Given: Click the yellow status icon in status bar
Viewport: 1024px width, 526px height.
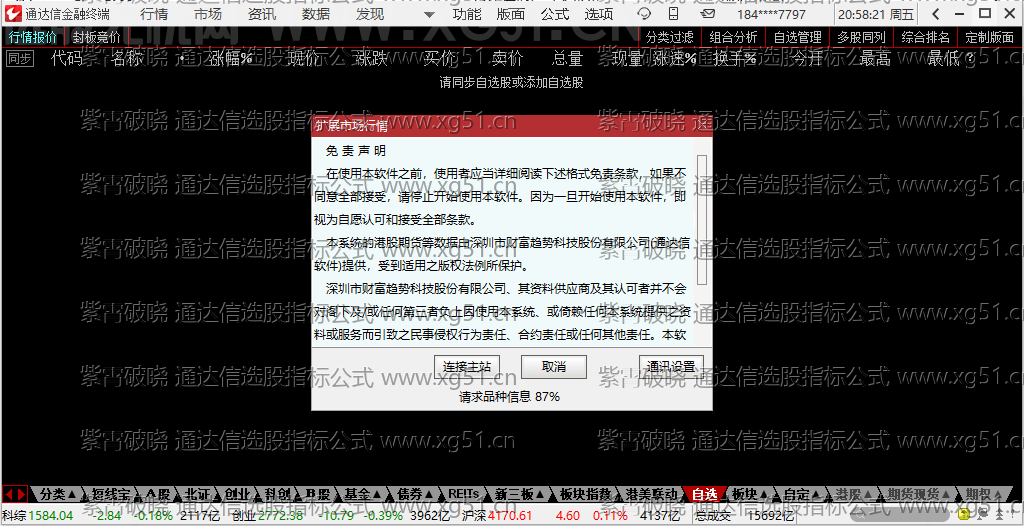Looking at the screenshot, I should click(x=964, y=516).
